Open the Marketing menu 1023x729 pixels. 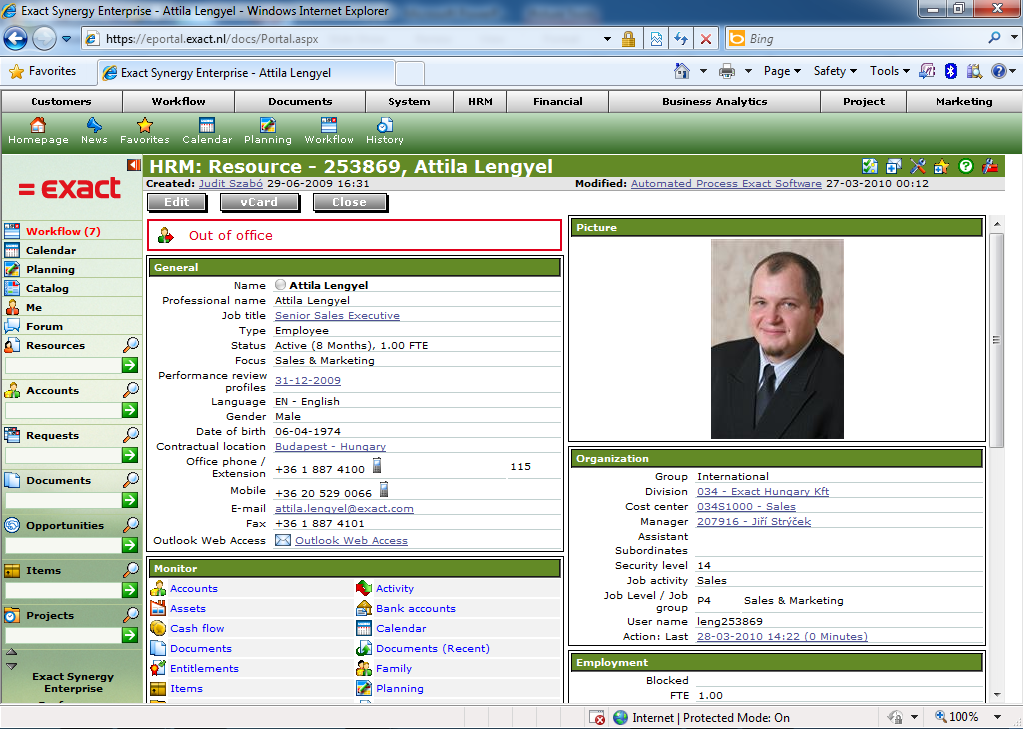pyautogui.click(x=964, y=102)
